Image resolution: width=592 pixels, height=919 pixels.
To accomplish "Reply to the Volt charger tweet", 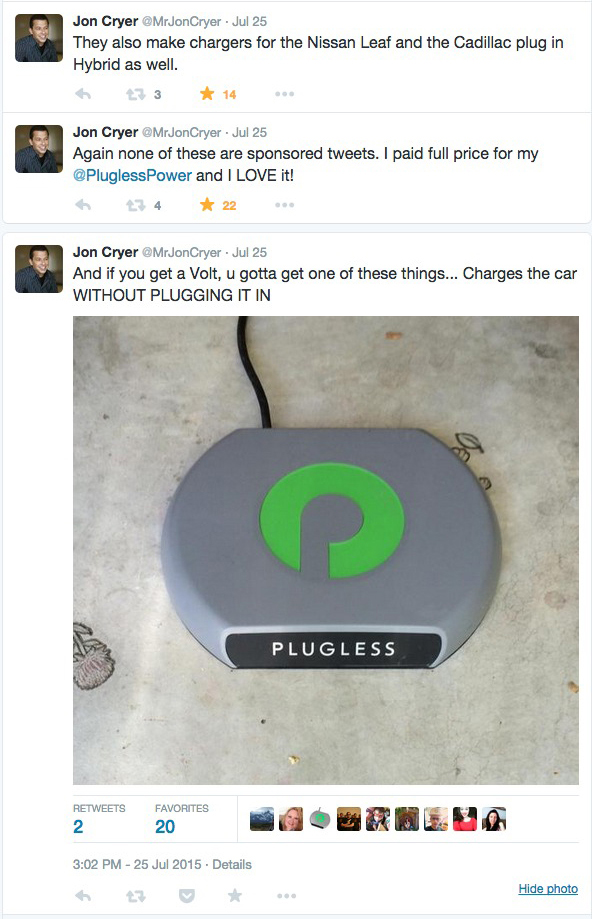I will click(83, 896).
